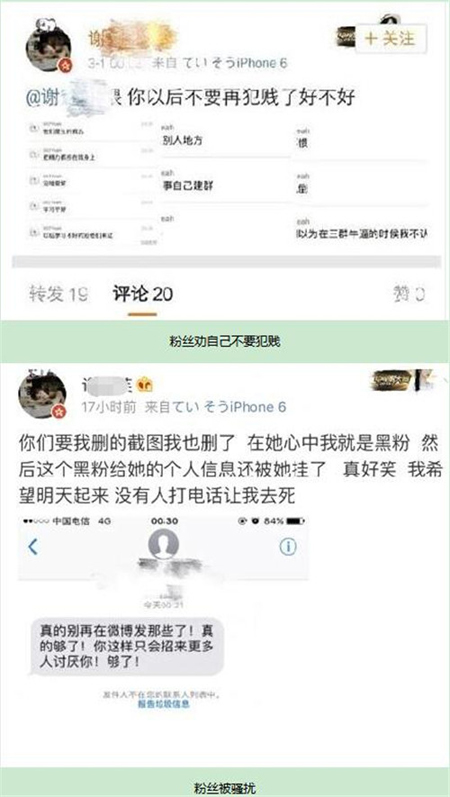Open the 评论 20 comments tab

tap(142, 294)
